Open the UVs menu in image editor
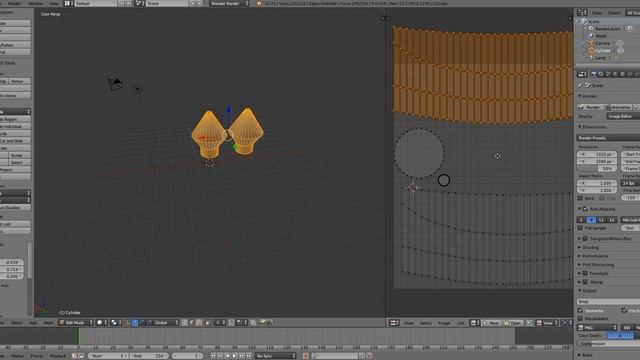 pos(460,323)
